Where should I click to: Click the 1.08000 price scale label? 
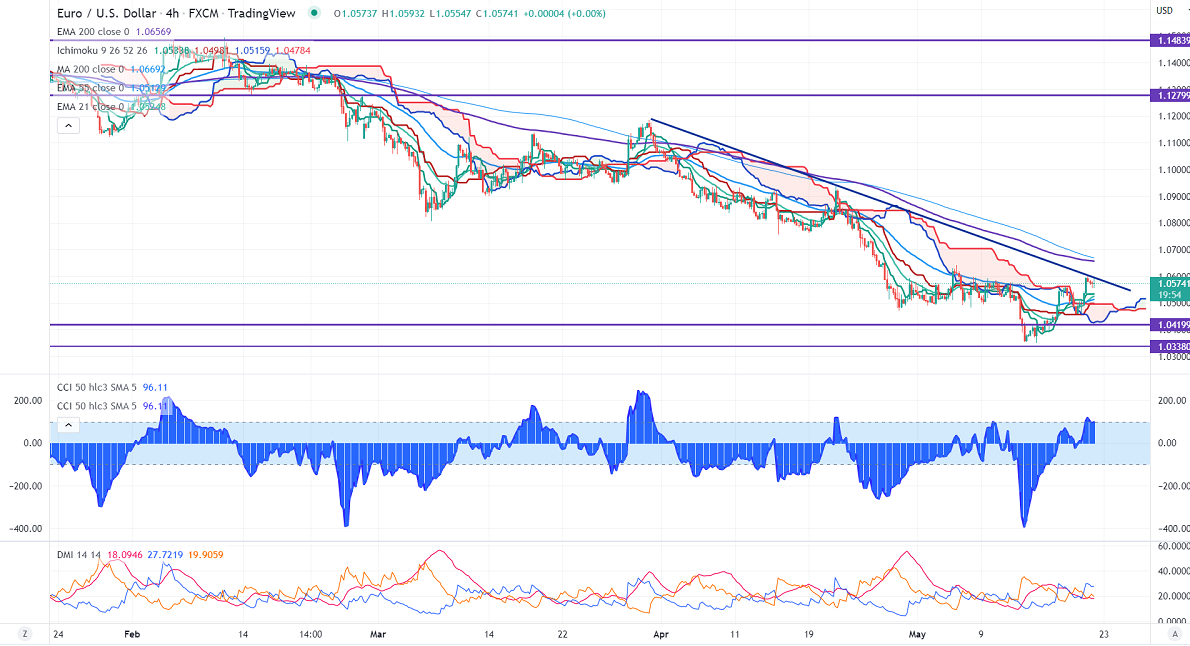[1173, 223]
